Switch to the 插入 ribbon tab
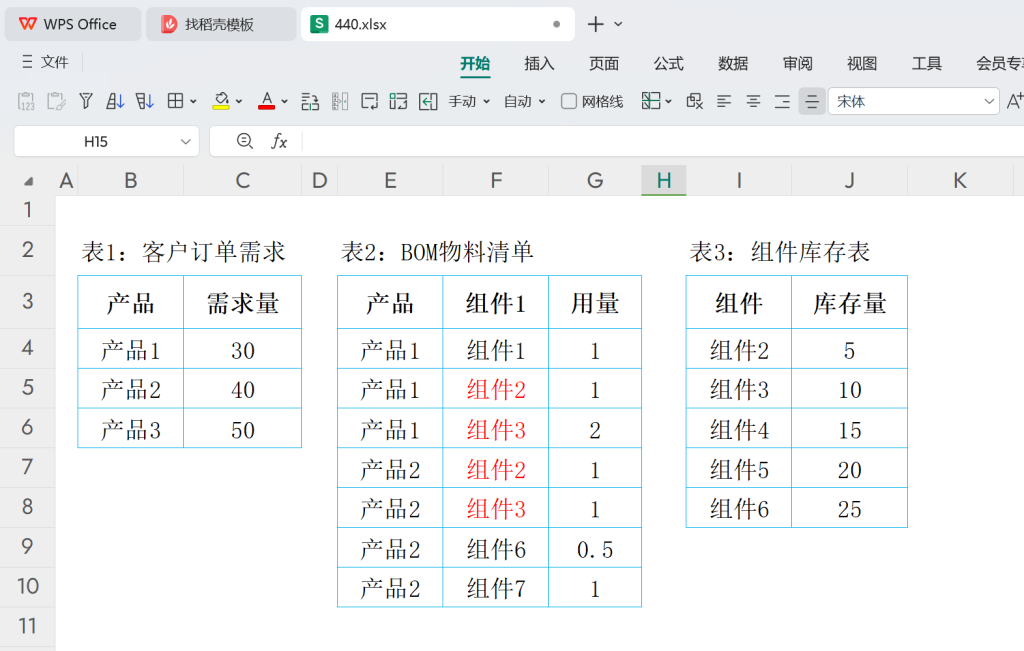Screen dimensions: 1024x651 pos(539,63)
